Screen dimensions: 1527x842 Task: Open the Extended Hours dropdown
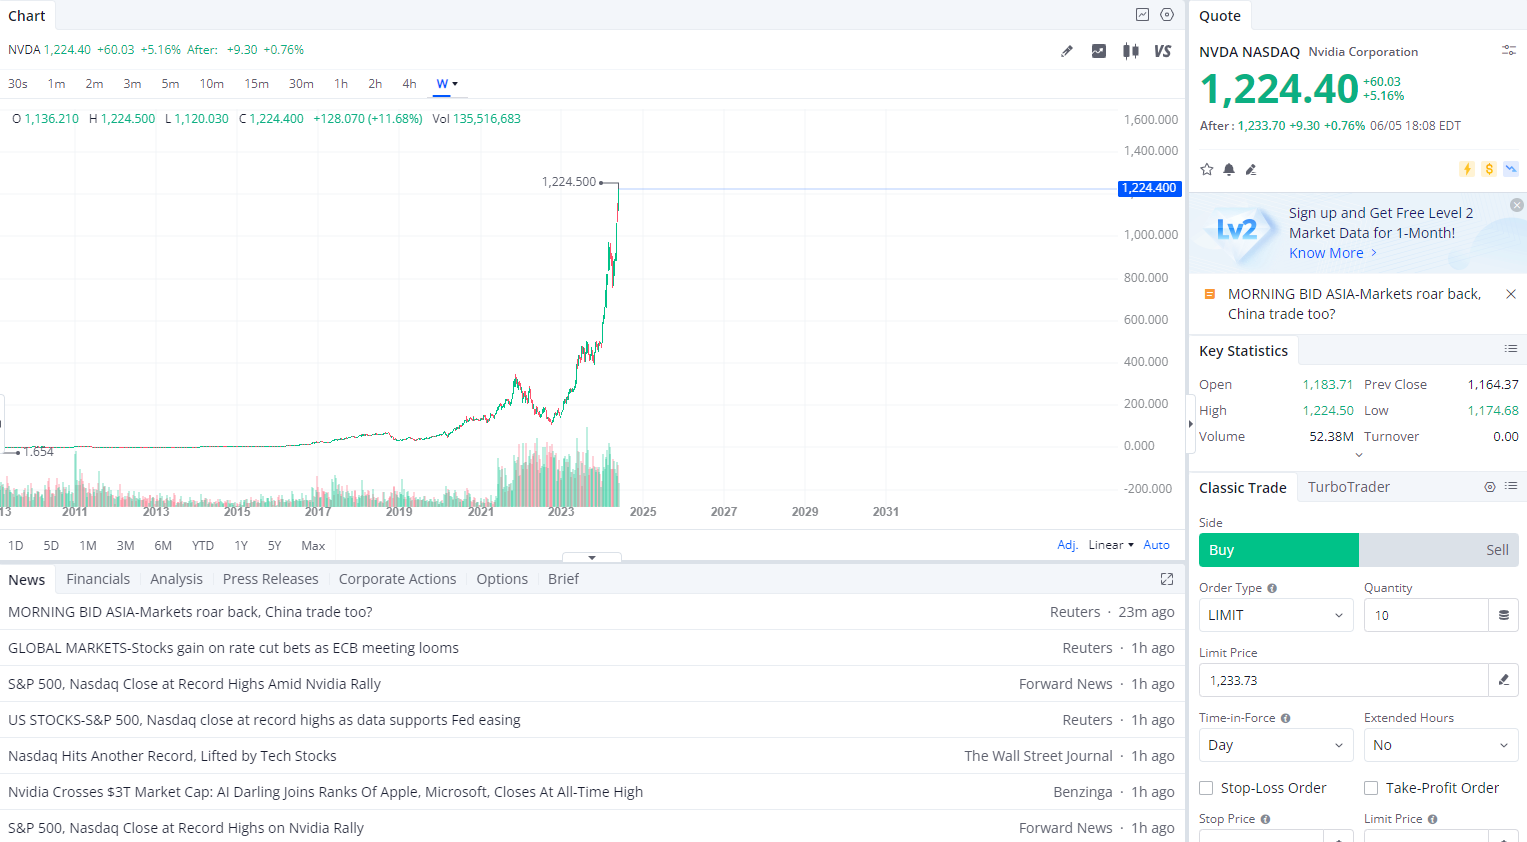[x=1441, y=745]
